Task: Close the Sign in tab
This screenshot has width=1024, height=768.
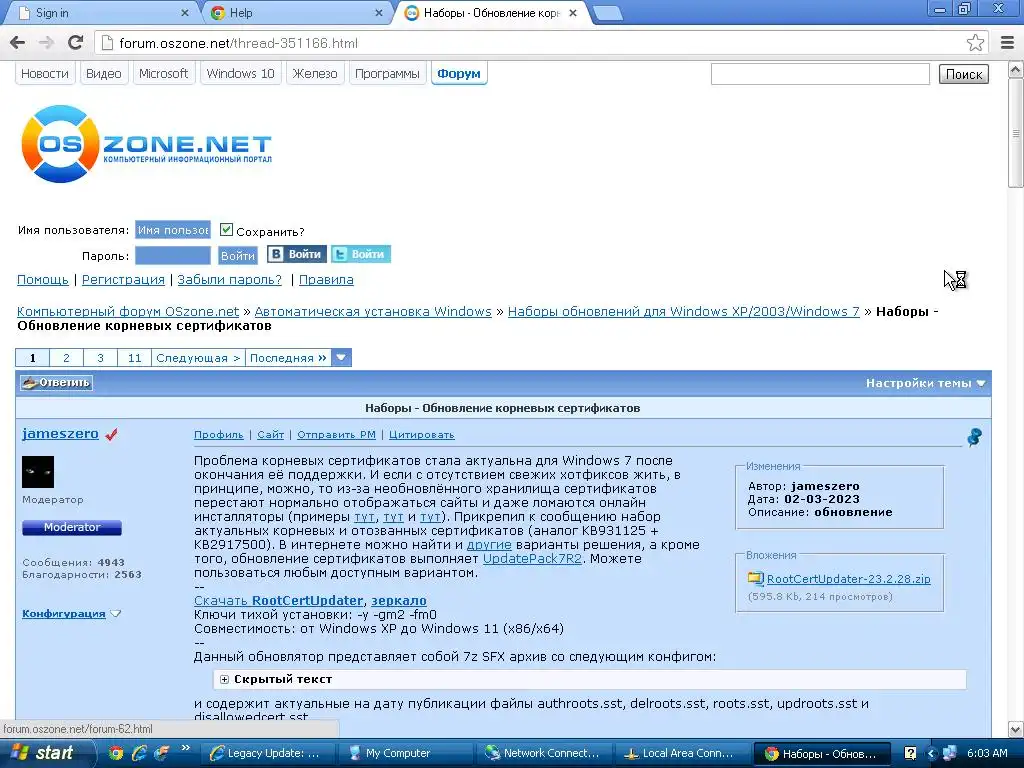Action: 184,13
